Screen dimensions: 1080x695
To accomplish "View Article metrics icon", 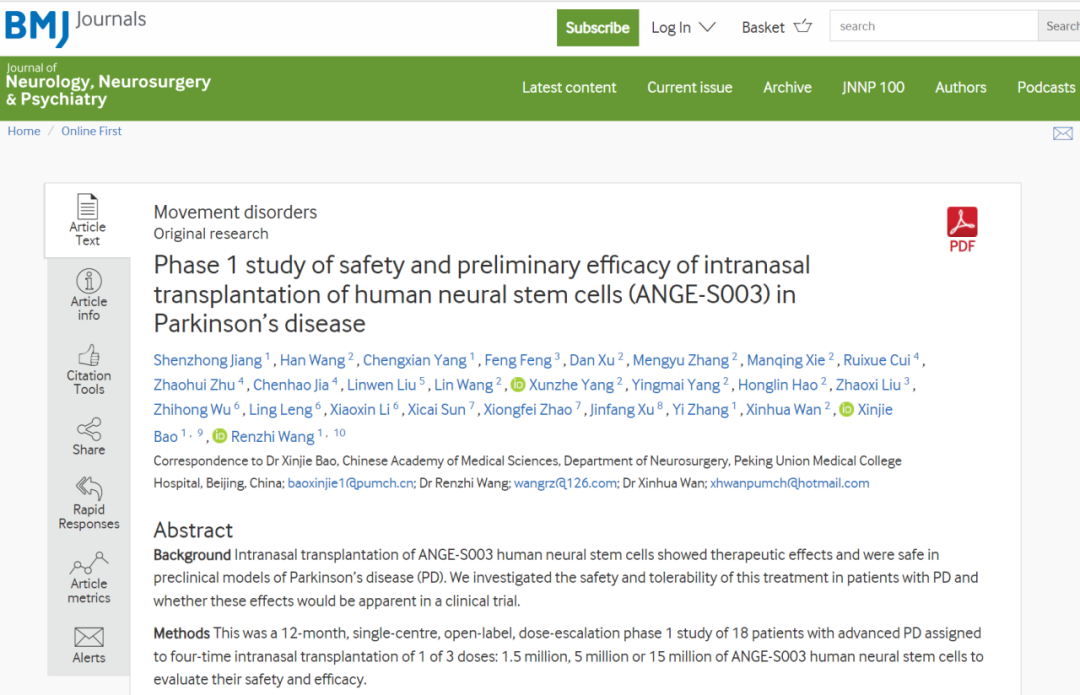I will tap(88, 564).
